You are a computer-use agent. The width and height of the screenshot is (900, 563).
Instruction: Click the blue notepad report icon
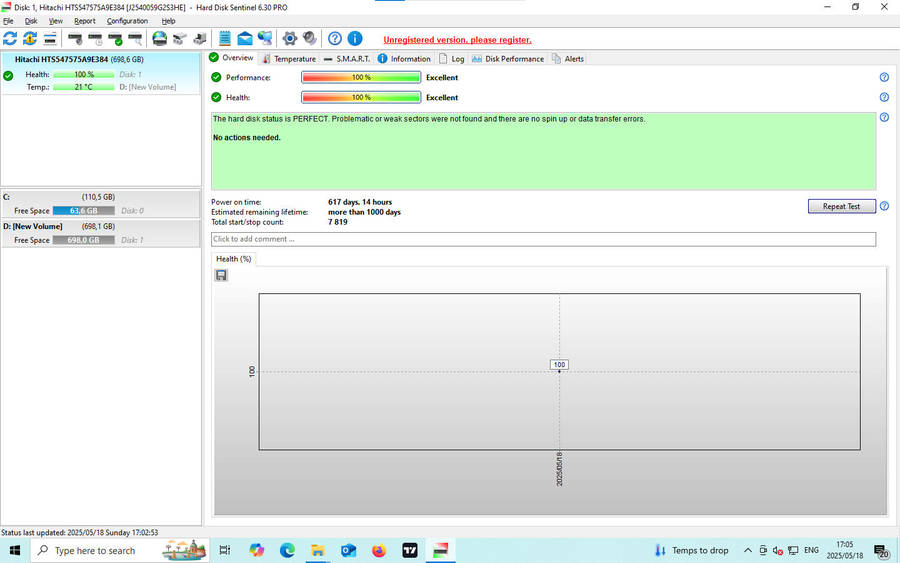click(224, 39)
